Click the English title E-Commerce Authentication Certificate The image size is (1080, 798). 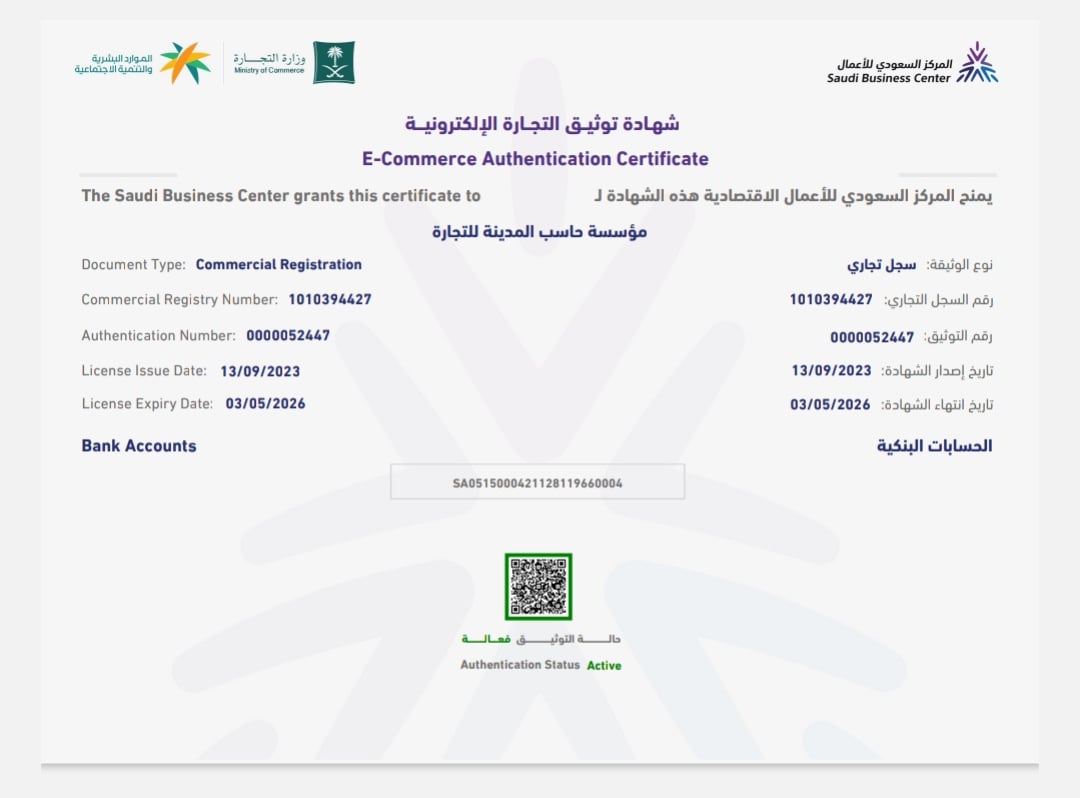535,159
